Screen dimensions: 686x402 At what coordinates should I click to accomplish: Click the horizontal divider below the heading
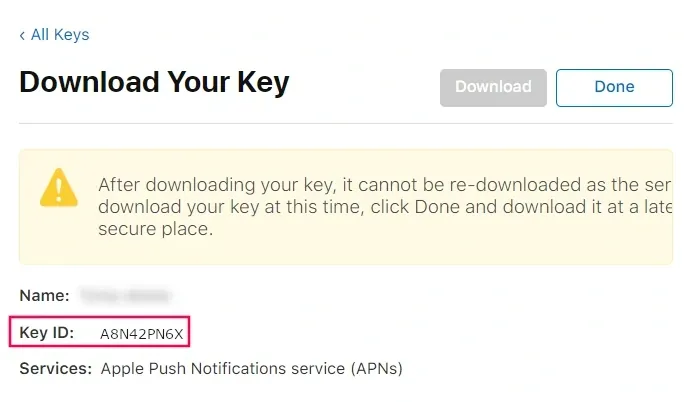click(x=346, y=123)
